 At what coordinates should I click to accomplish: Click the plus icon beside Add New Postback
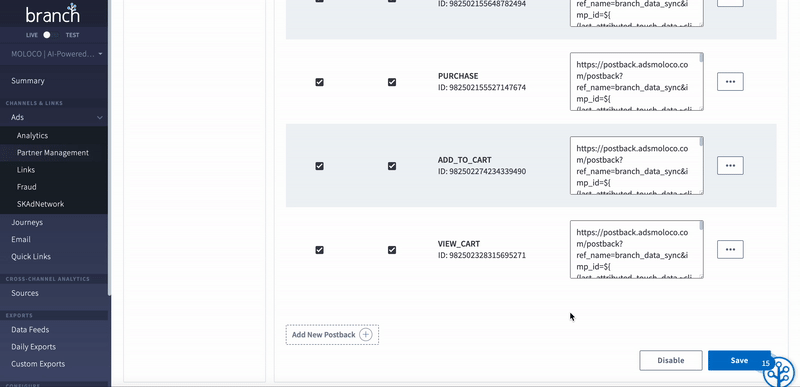[366, 334]
